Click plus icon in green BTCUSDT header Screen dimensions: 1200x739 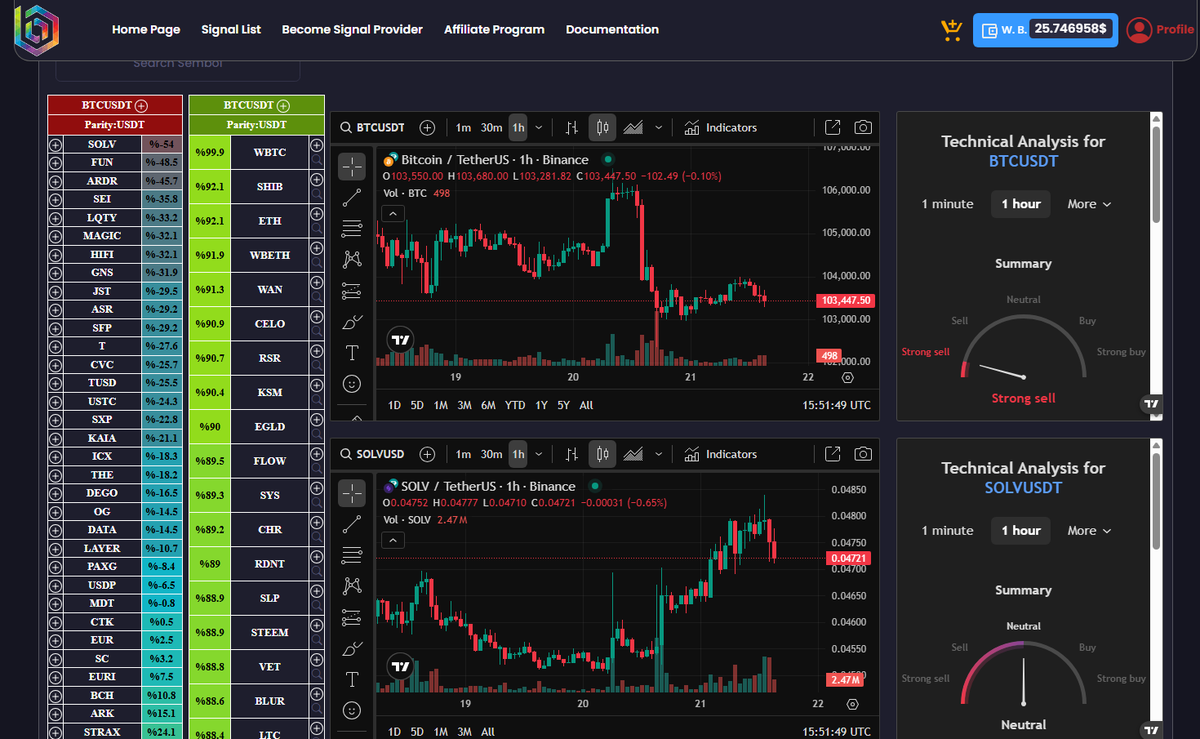pos(283,105)
